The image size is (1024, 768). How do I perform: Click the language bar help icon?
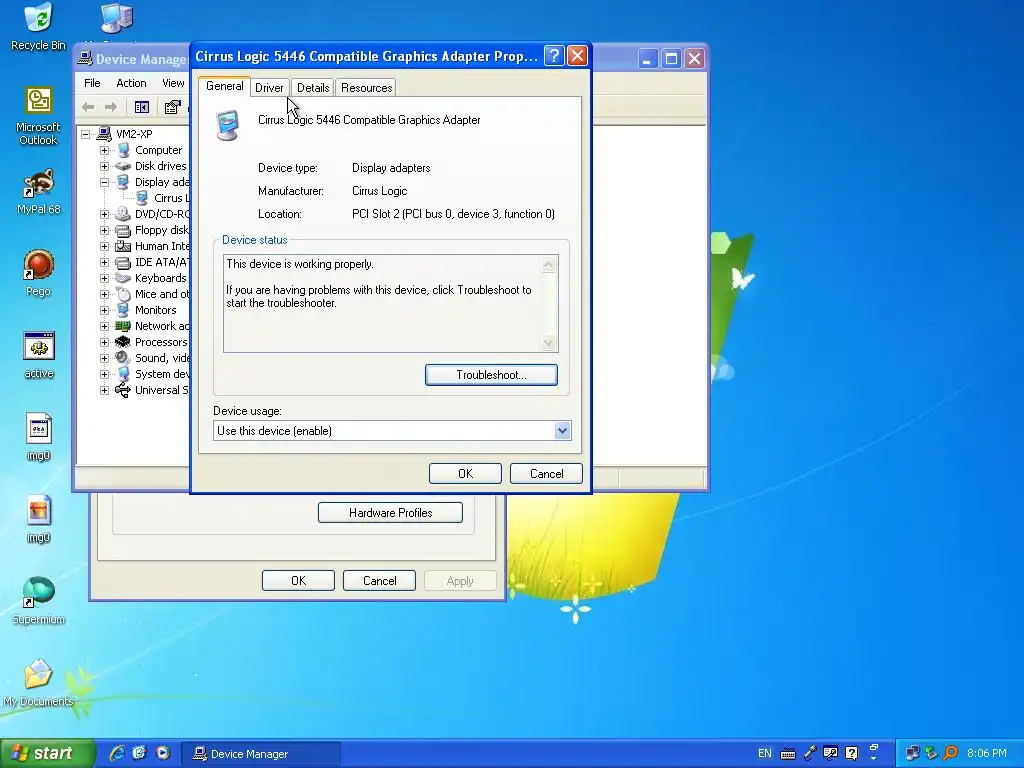point(852,753)
